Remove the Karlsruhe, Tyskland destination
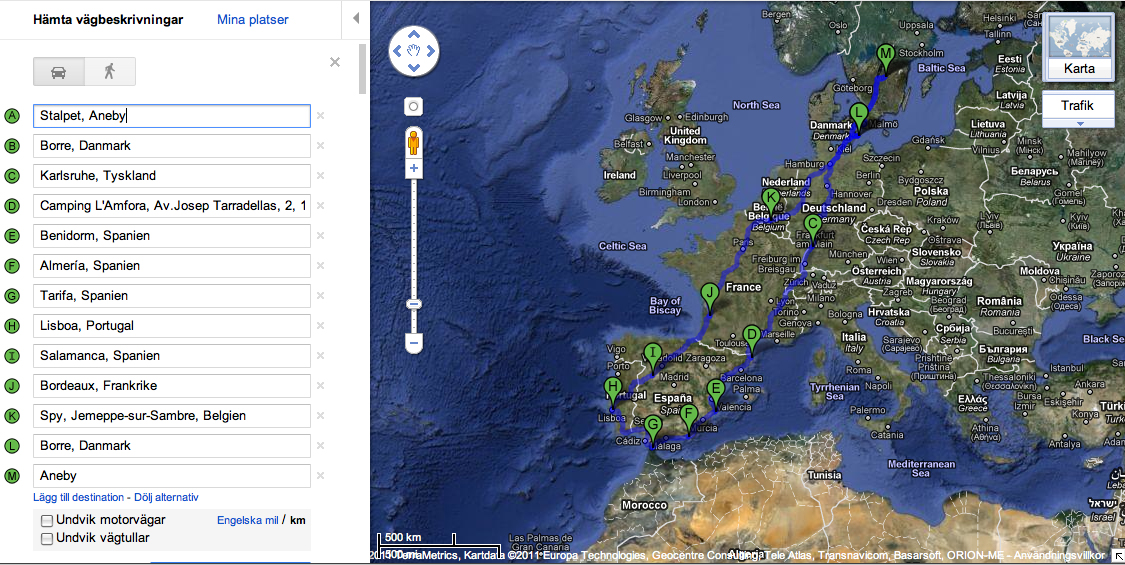 321,176
